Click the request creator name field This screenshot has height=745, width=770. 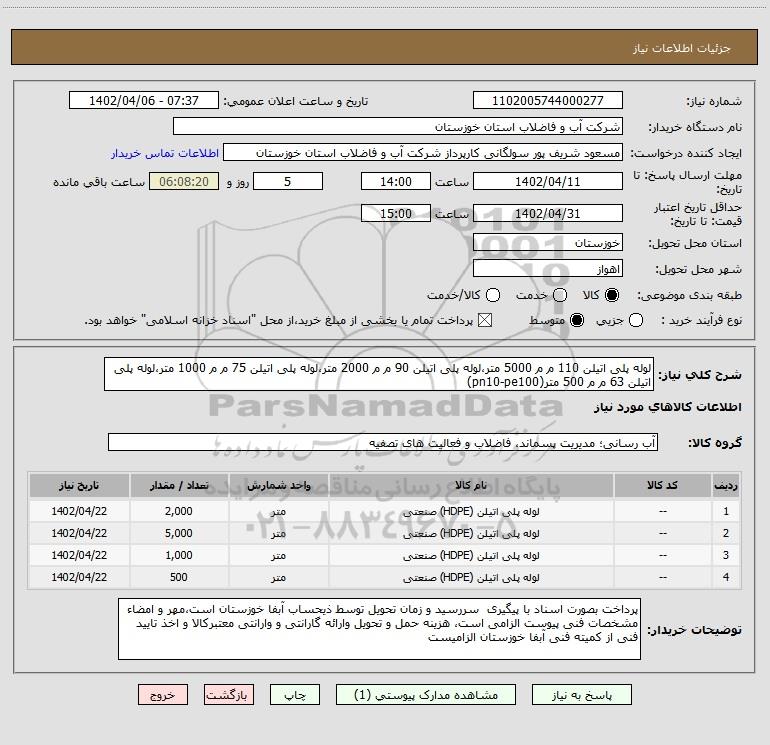[423, 153]
